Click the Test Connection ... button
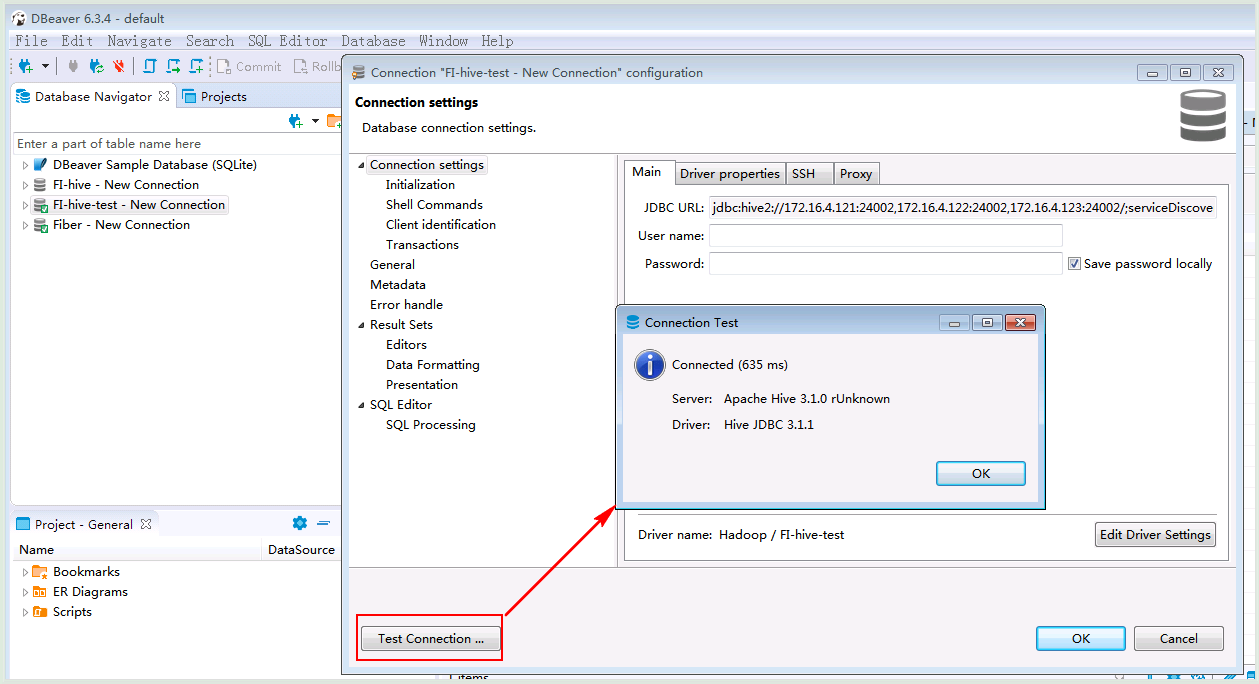1259x684 pixels. pos(431,638)
